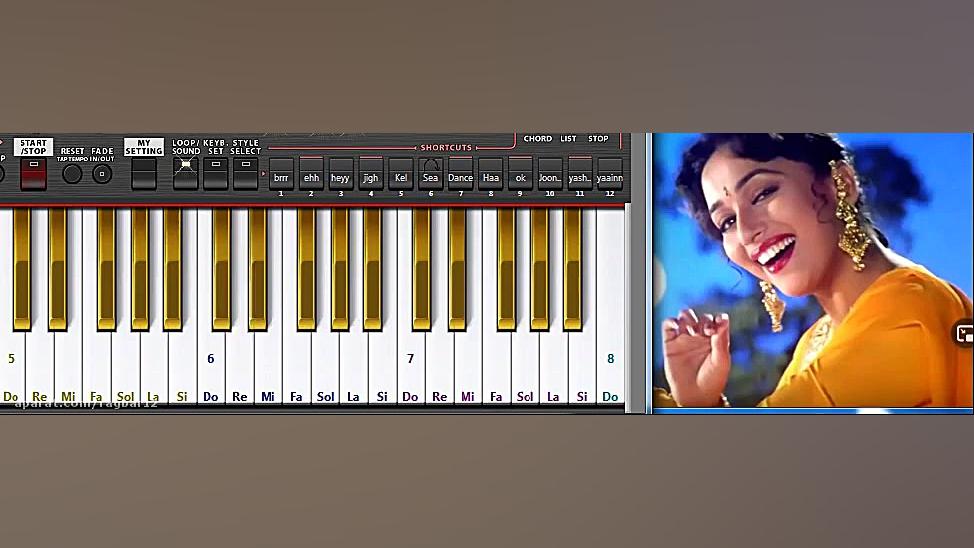This screenshot has height=548, width=974.
Task: Trigger the 'Haa' shortcut pad 8
Action: (x=491, y=174)
